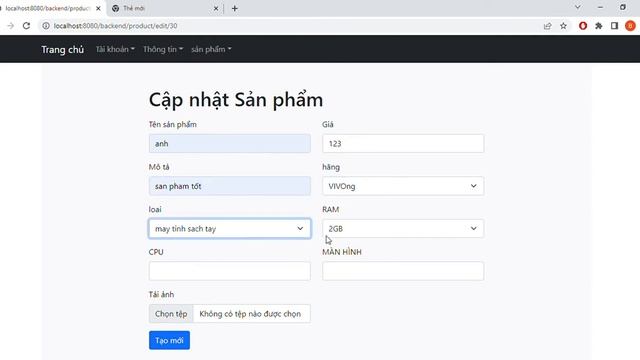Click the 'Tải ảnh' label

pyautogui.click(x=161, y=294)
